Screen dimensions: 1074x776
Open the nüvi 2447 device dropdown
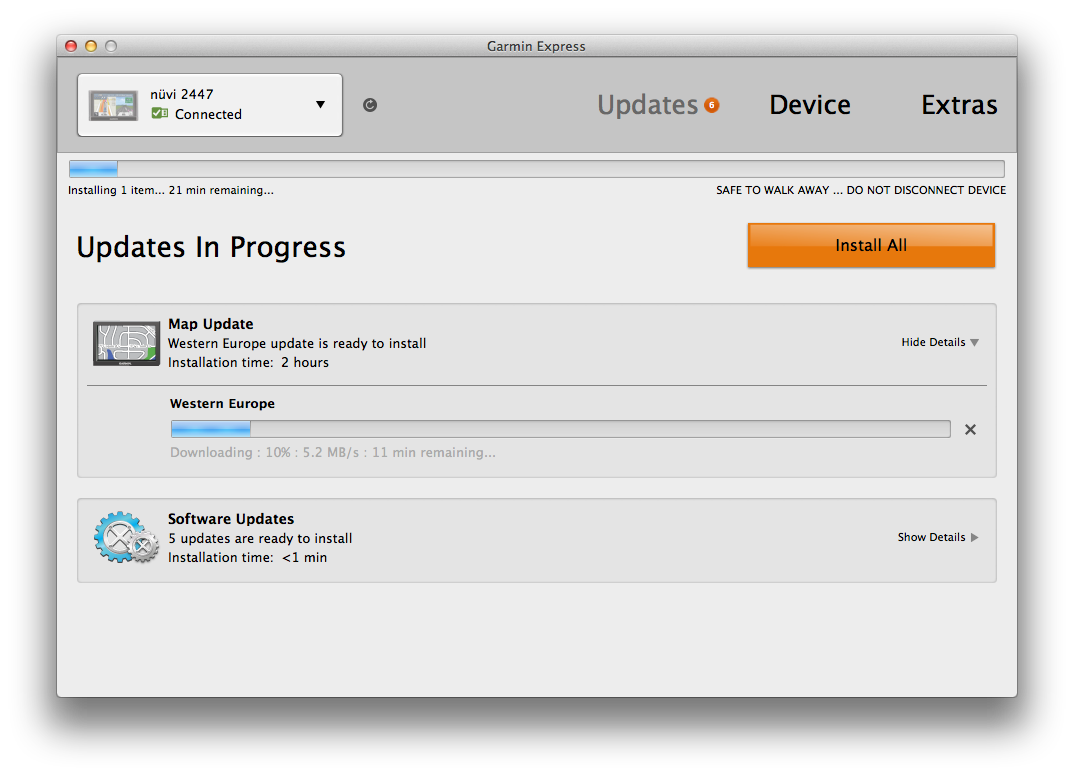click(210, 105)
